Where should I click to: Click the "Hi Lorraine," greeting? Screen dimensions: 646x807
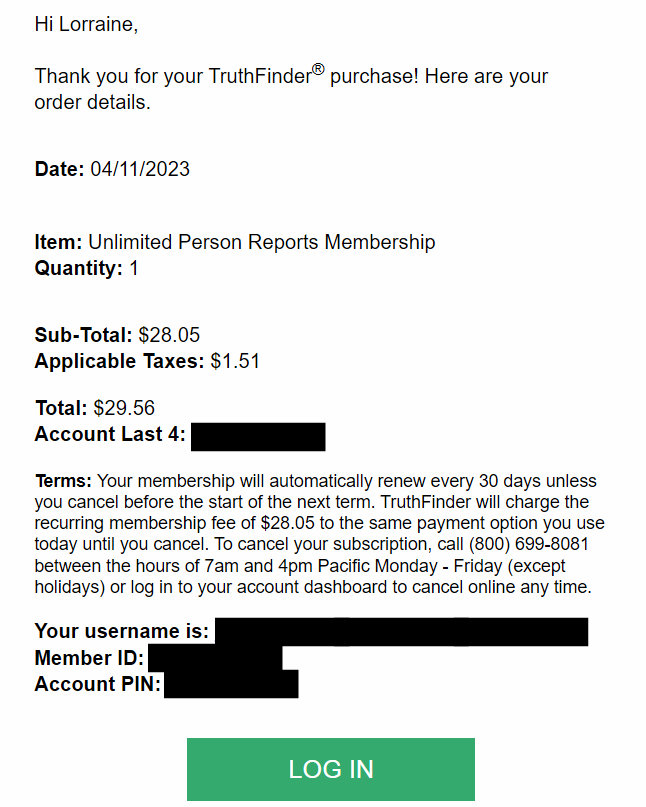86,24
